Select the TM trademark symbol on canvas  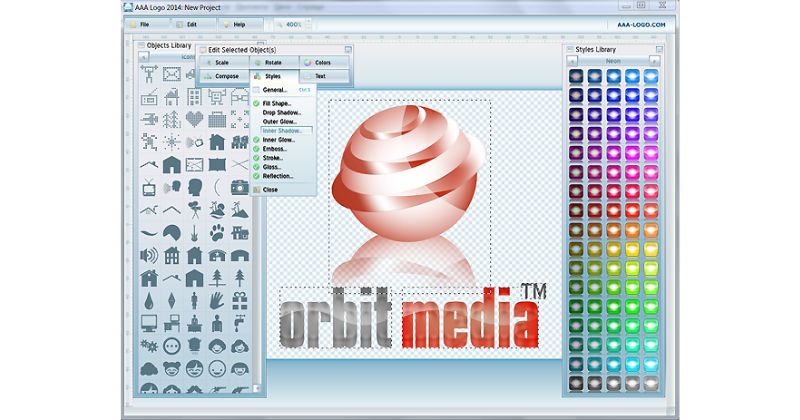tap(533, 291)
